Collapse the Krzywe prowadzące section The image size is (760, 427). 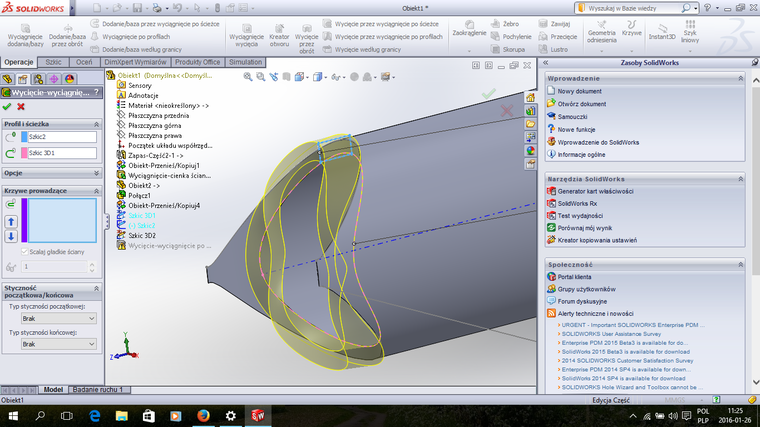click(96, 191)
